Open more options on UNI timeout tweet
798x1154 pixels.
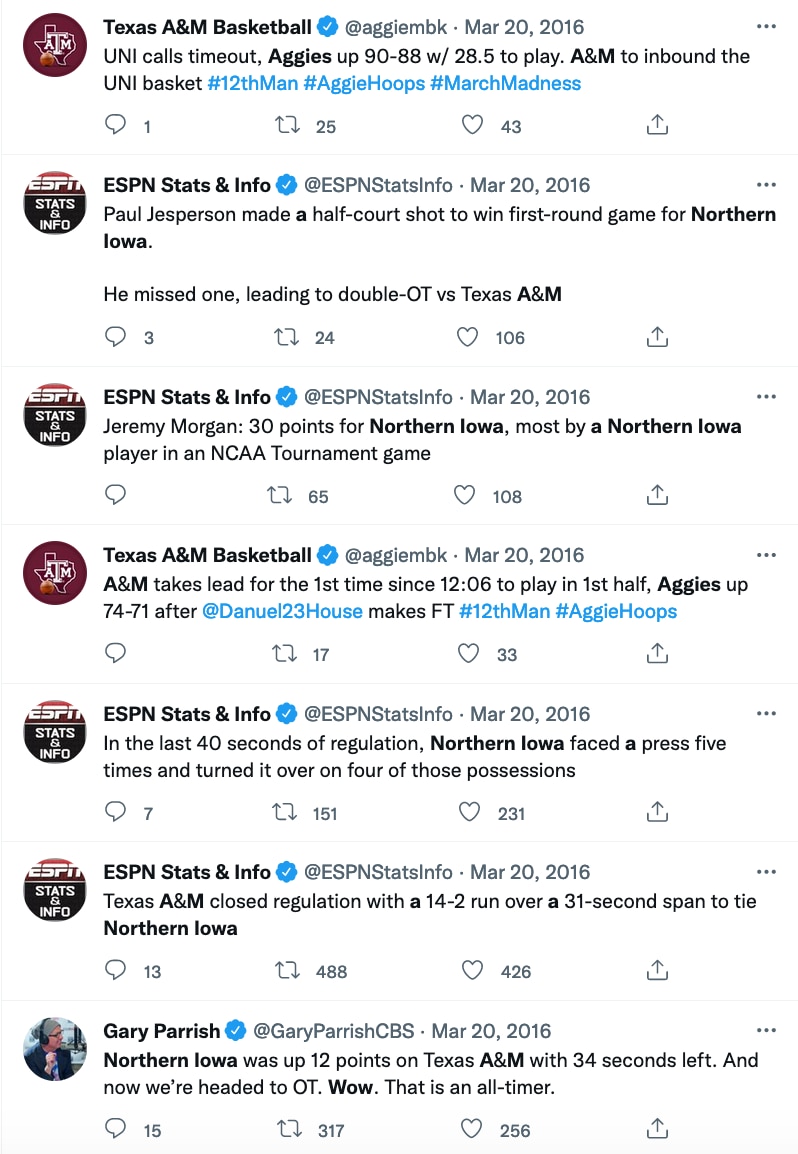click(x=766, y=26)
